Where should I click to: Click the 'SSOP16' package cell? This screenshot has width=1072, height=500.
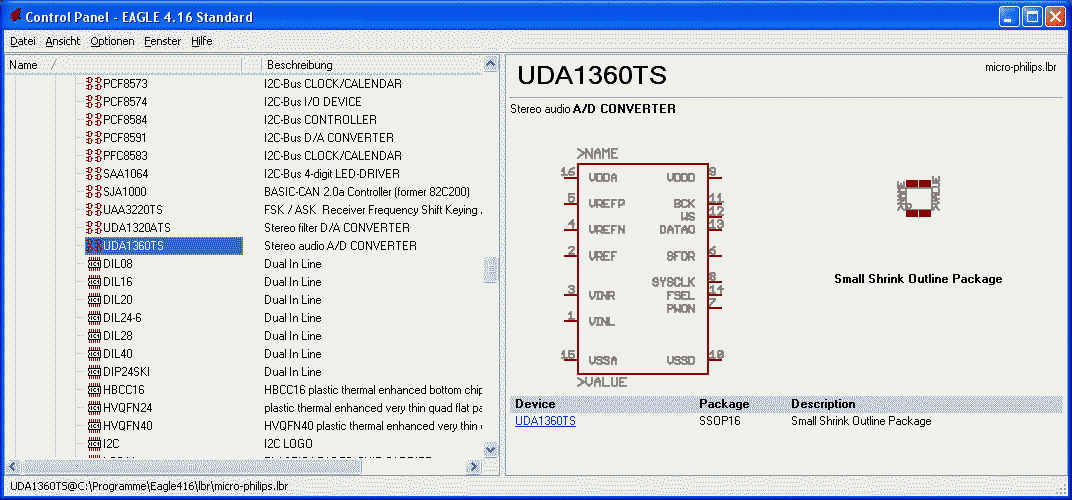coord(719,421)
